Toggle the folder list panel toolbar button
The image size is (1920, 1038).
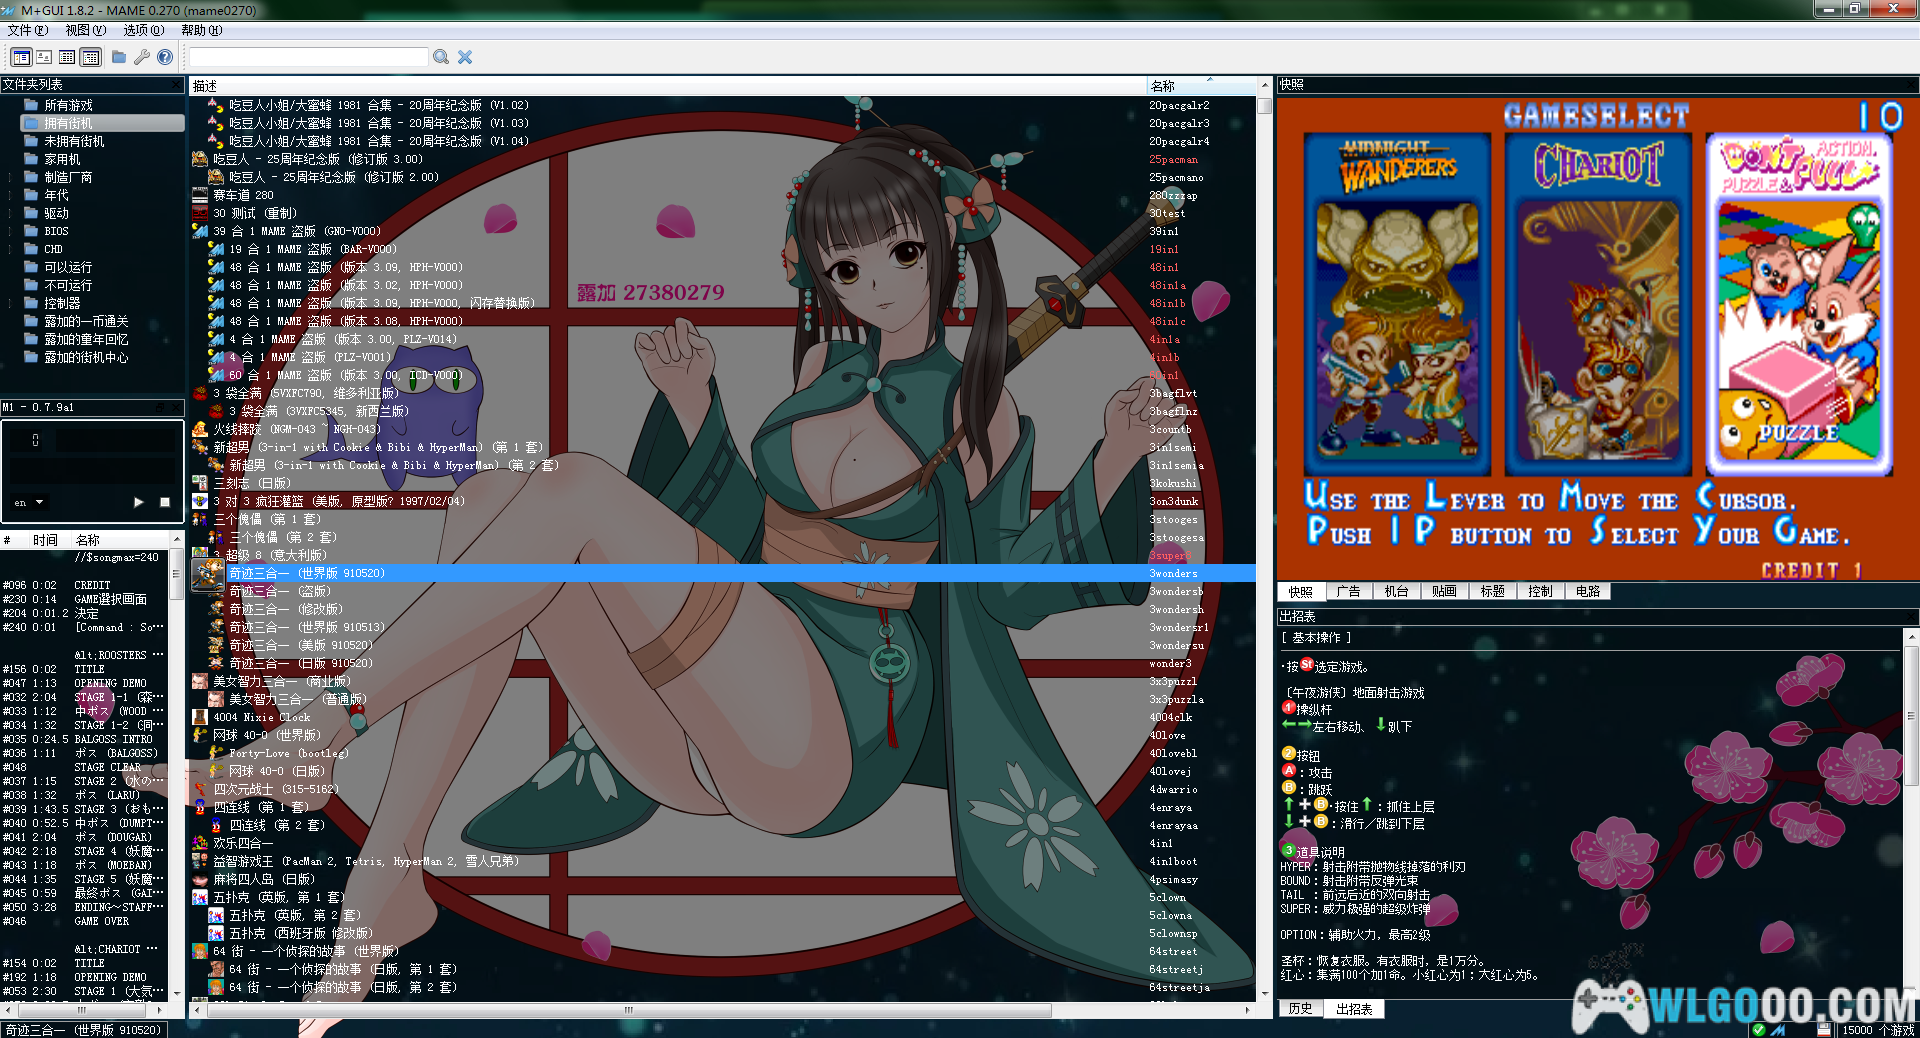tap(21, 57)
